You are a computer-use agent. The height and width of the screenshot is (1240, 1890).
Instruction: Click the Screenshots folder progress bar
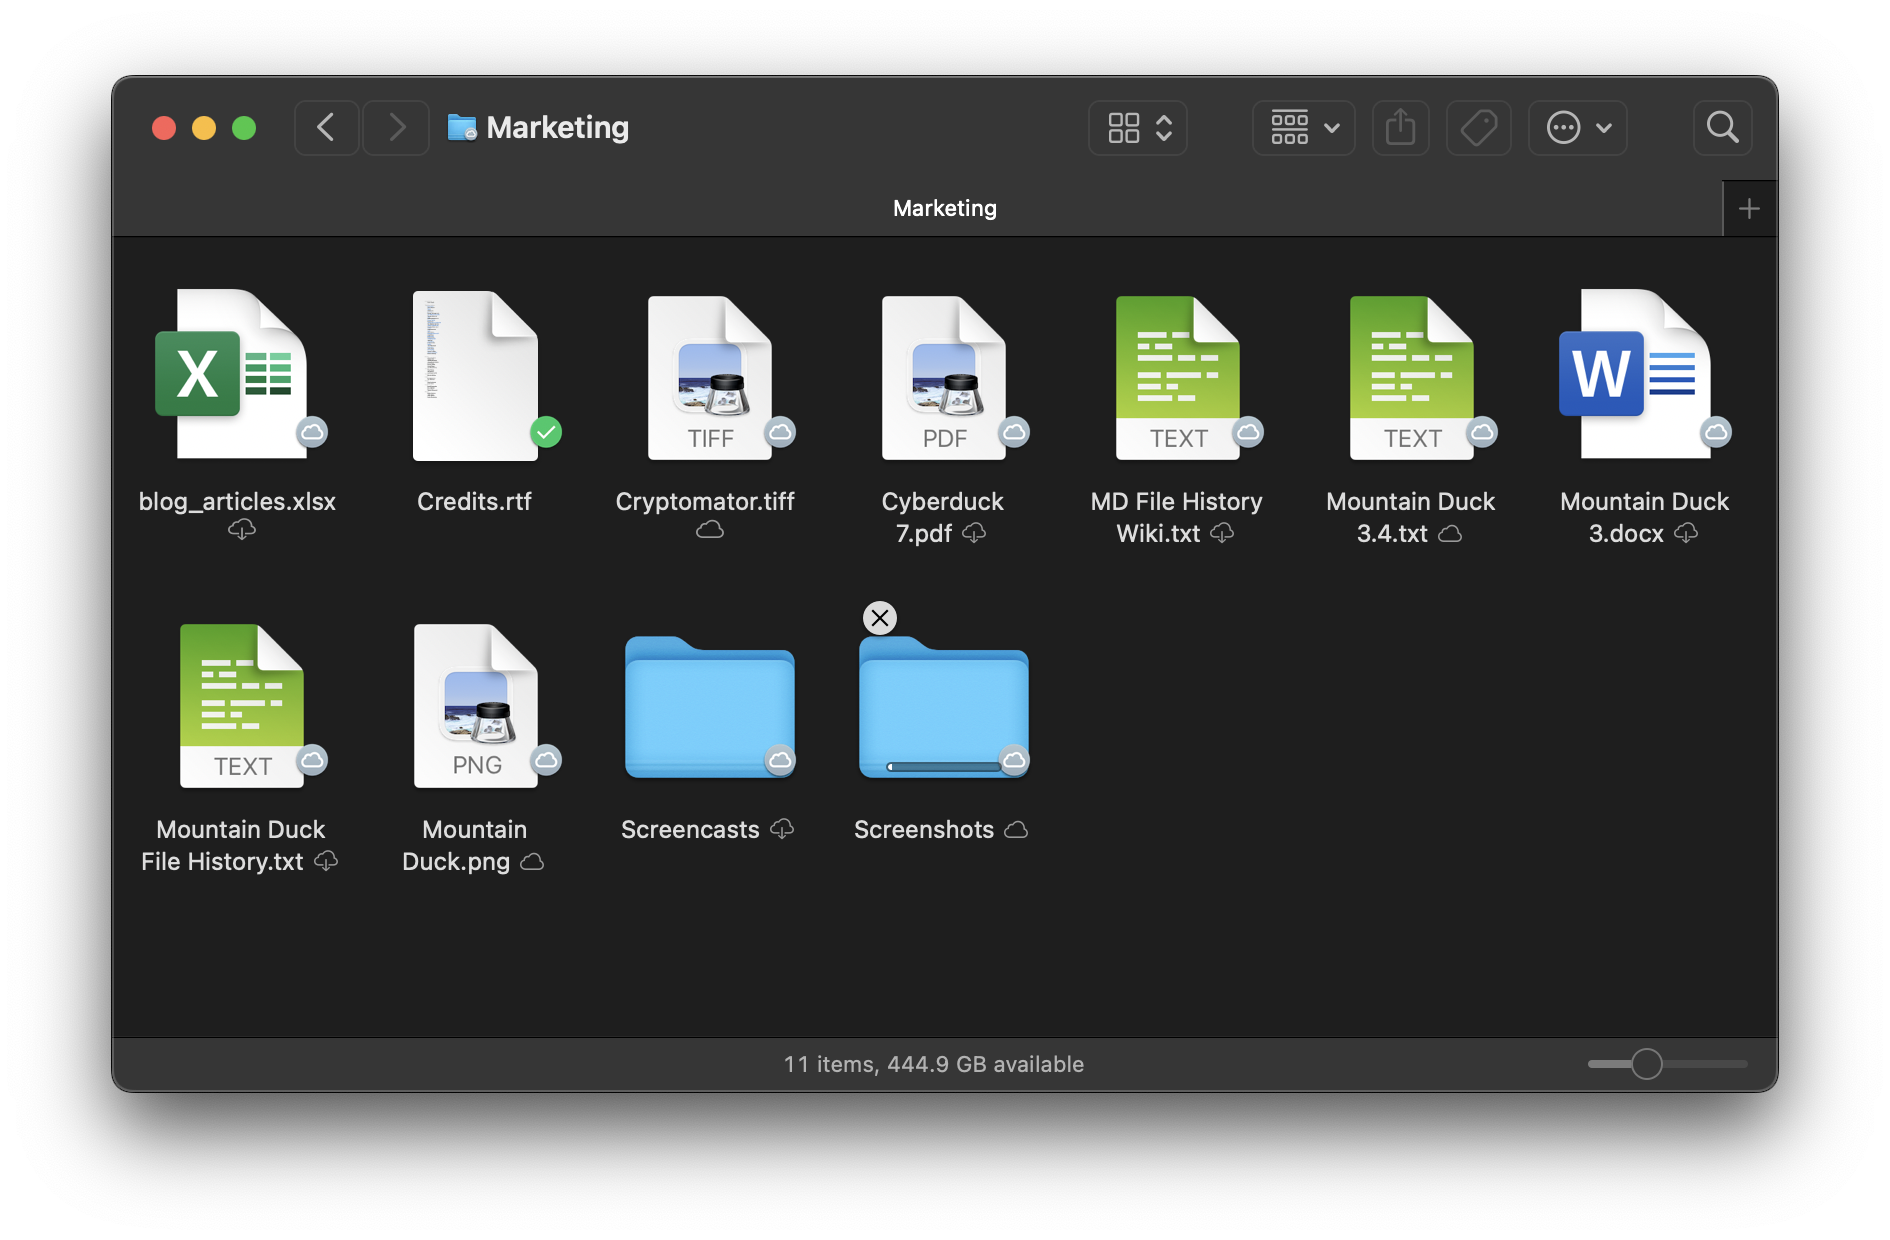tap(944, 767)
